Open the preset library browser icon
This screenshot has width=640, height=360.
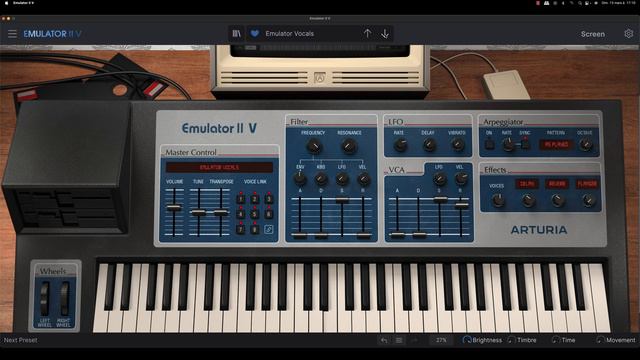[x=237, y=33]
